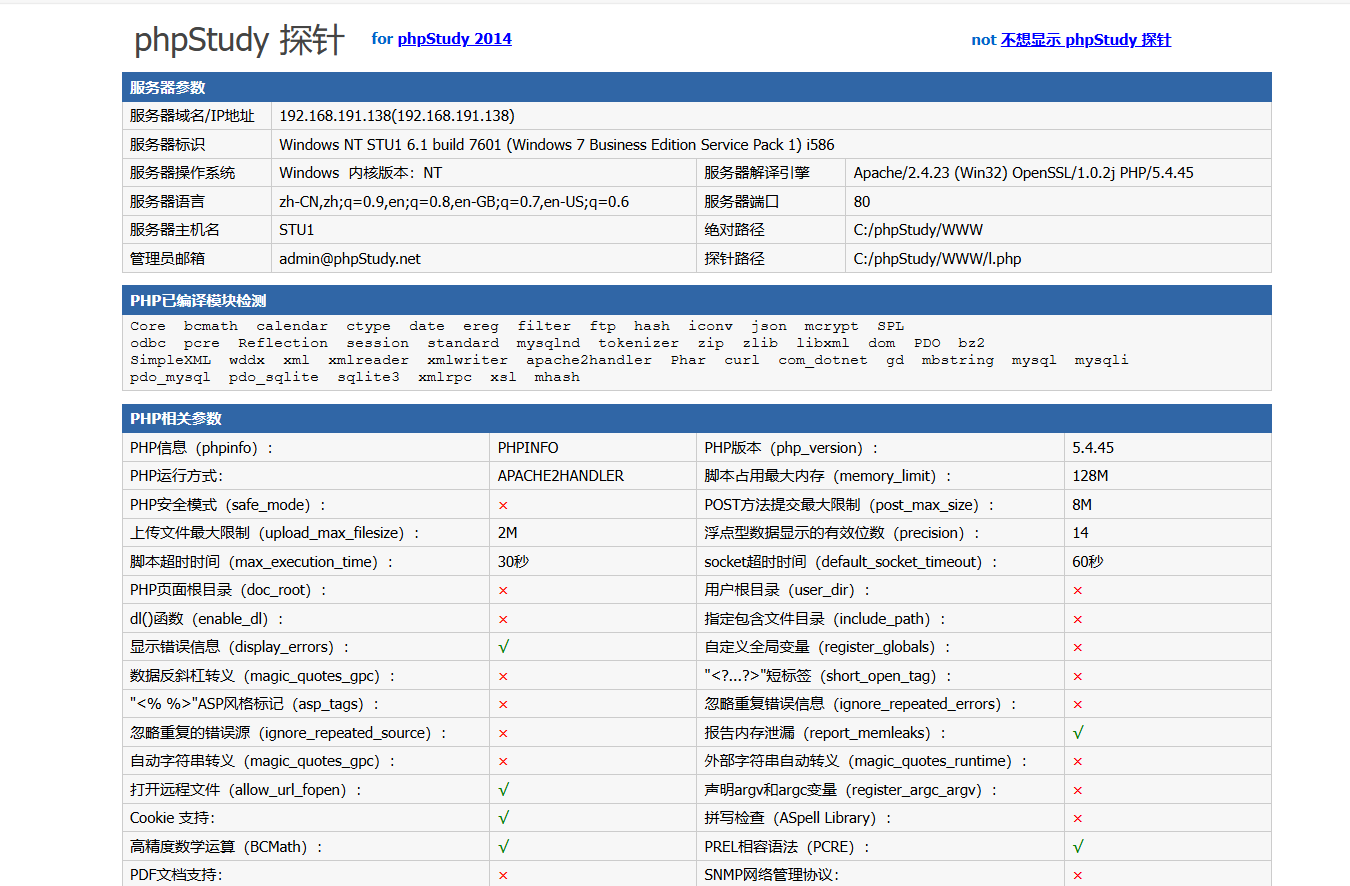
Task: Click the × mark for register_globals
Action: point(1078,648)
